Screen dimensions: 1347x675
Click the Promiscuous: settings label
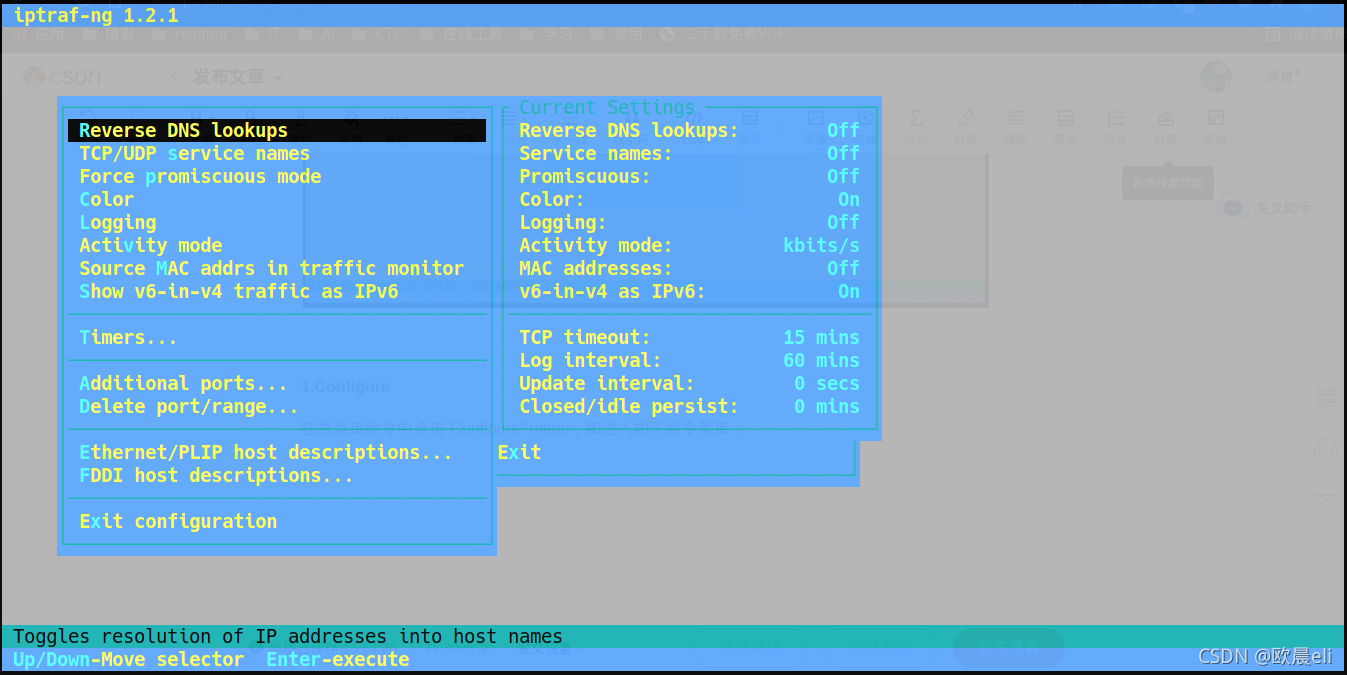(x=585, y=176)
